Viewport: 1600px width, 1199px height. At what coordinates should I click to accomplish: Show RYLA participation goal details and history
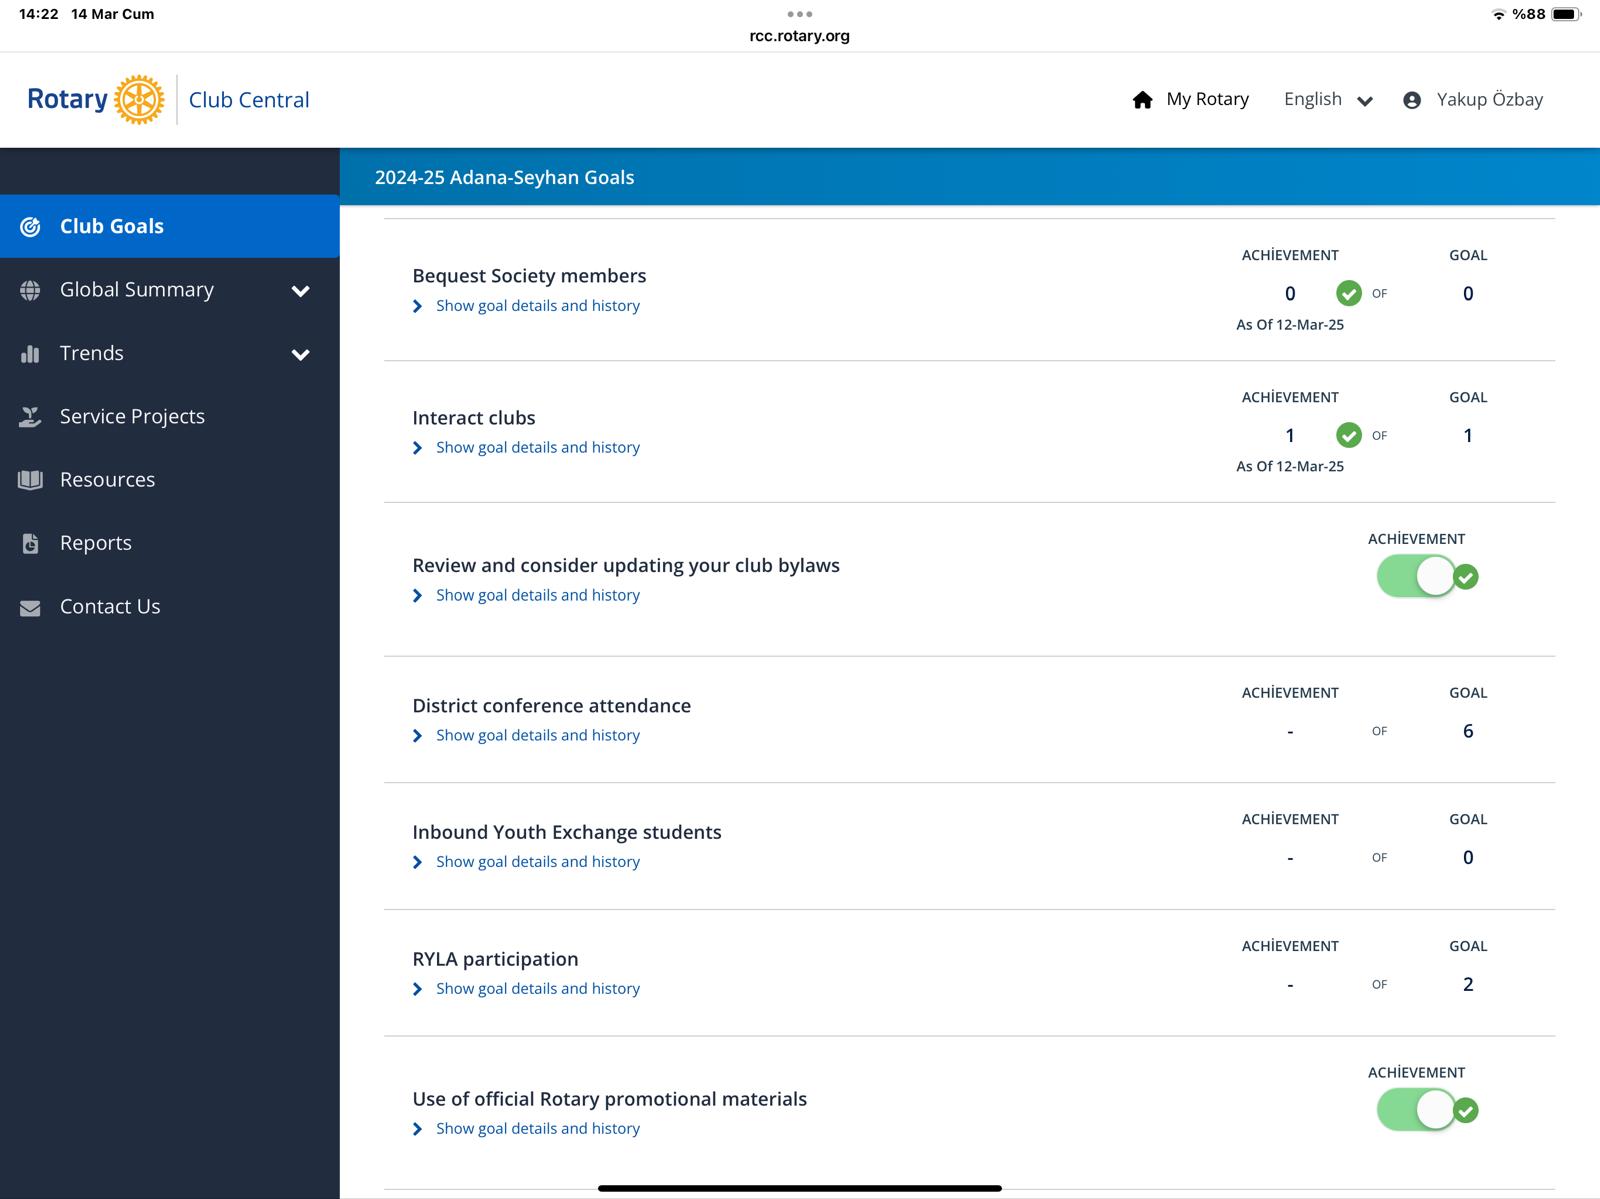(538, 989)
